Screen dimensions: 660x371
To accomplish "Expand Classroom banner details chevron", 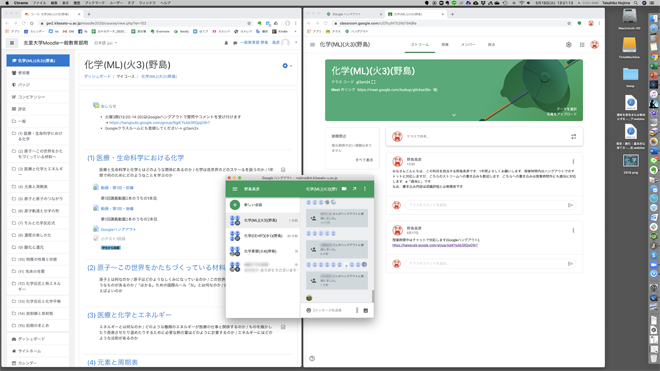I will [x=454, y=115].
